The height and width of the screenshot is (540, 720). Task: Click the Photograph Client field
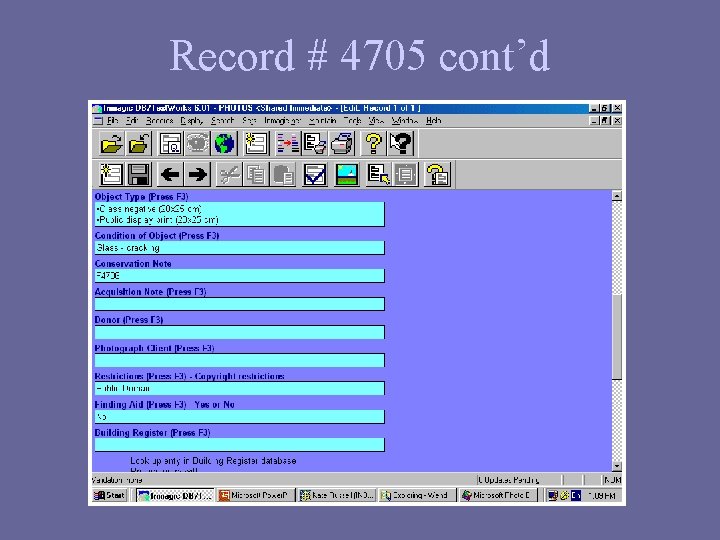click(x=239, y=360)
